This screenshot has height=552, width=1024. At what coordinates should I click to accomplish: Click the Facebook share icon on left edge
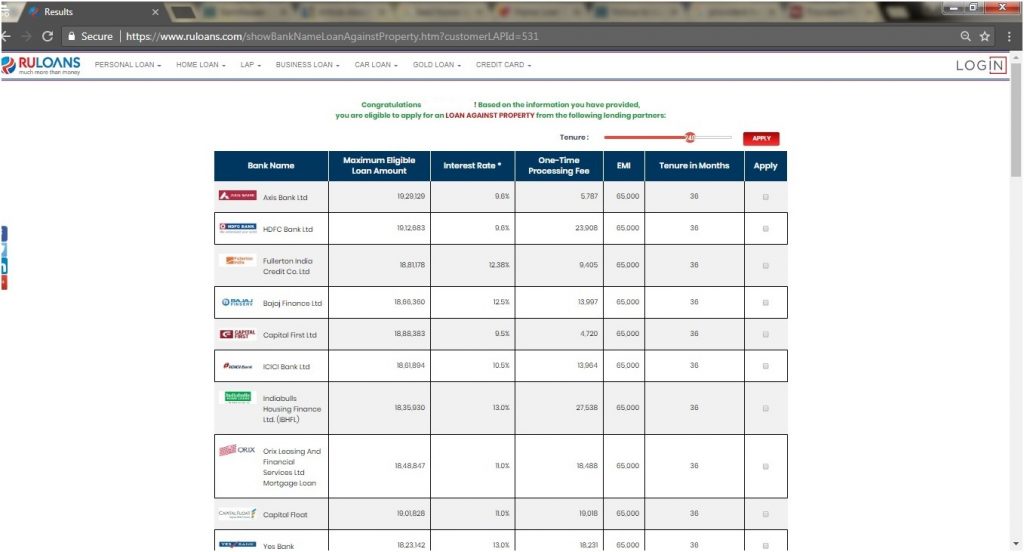(x=4, y=235)
